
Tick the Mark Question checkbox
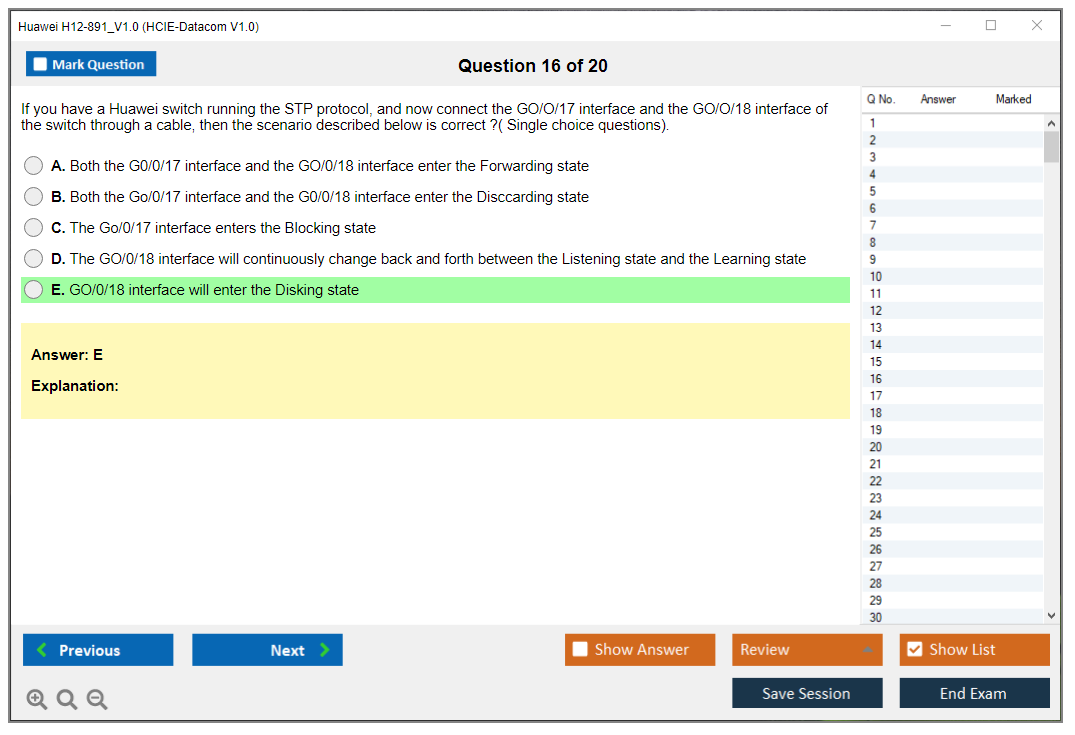(41, 65)
